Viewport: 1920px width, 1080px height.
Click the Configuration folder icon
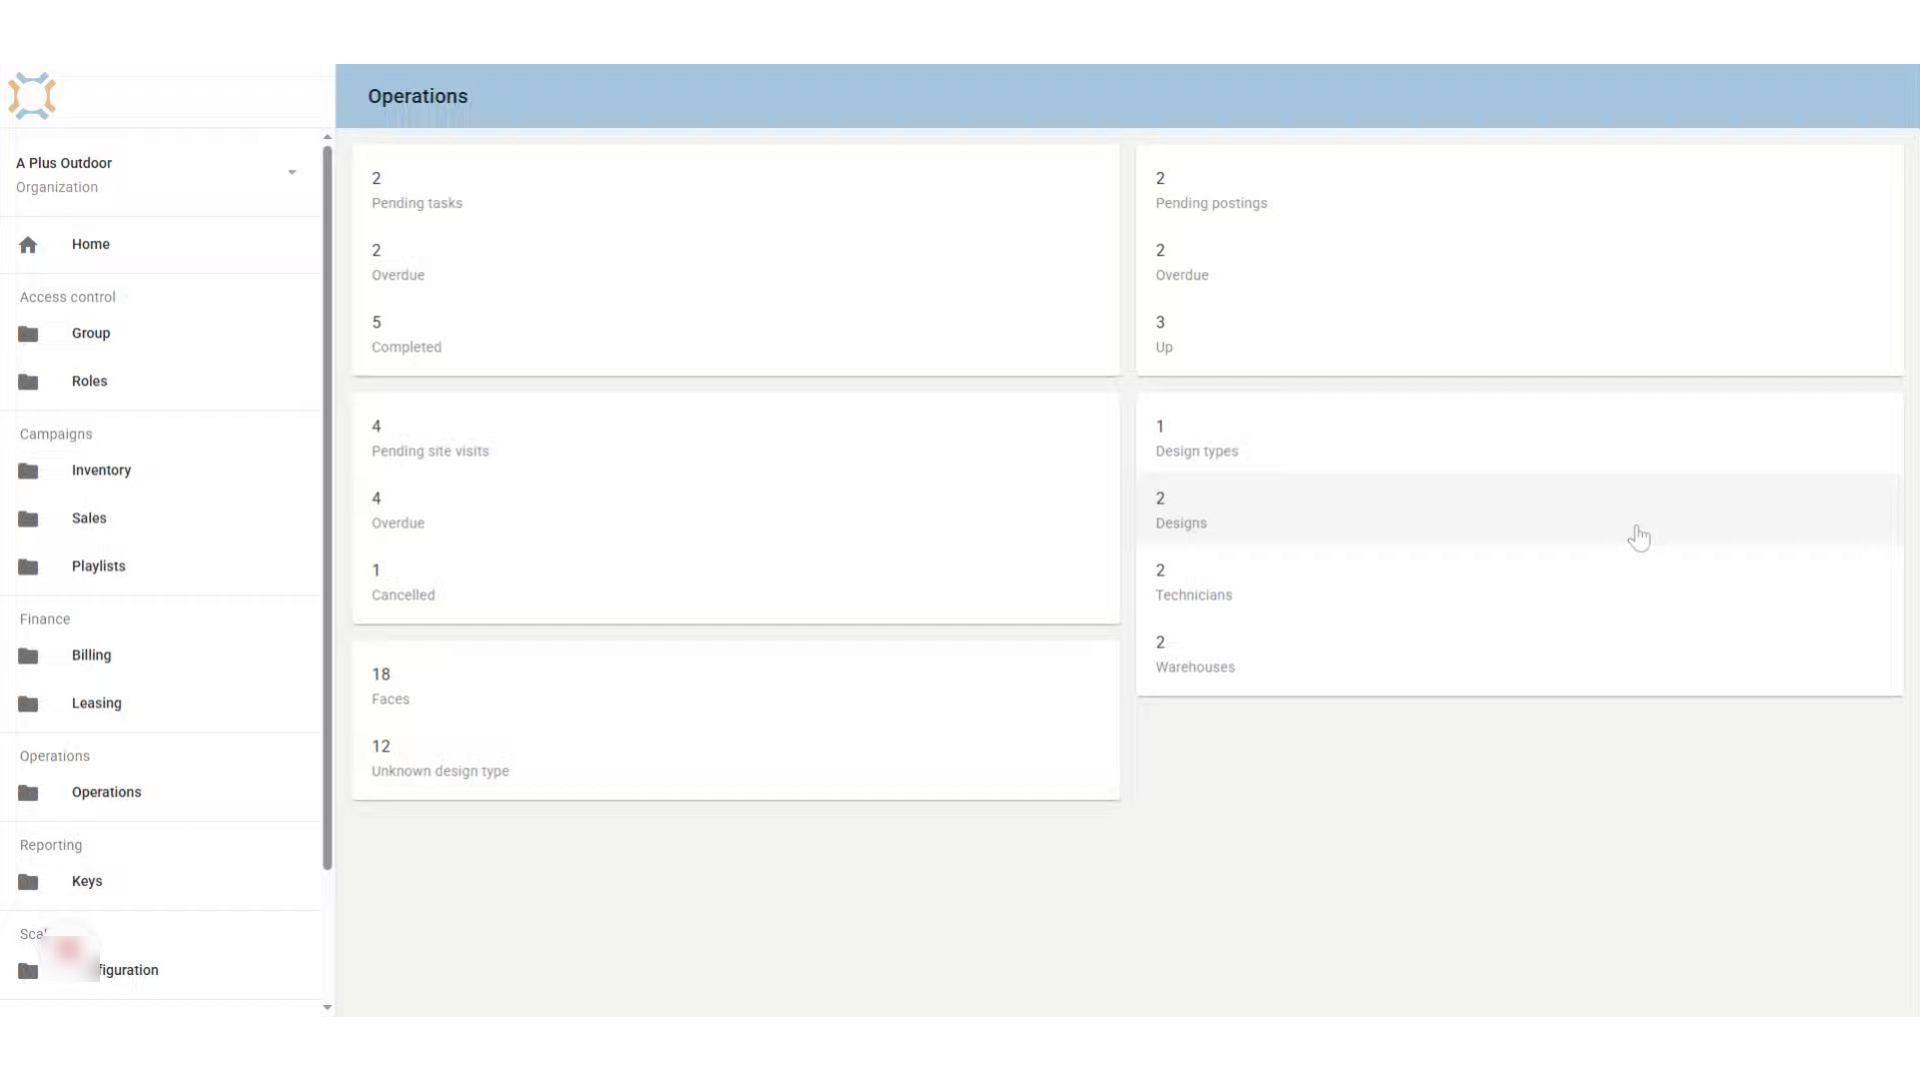28,971
